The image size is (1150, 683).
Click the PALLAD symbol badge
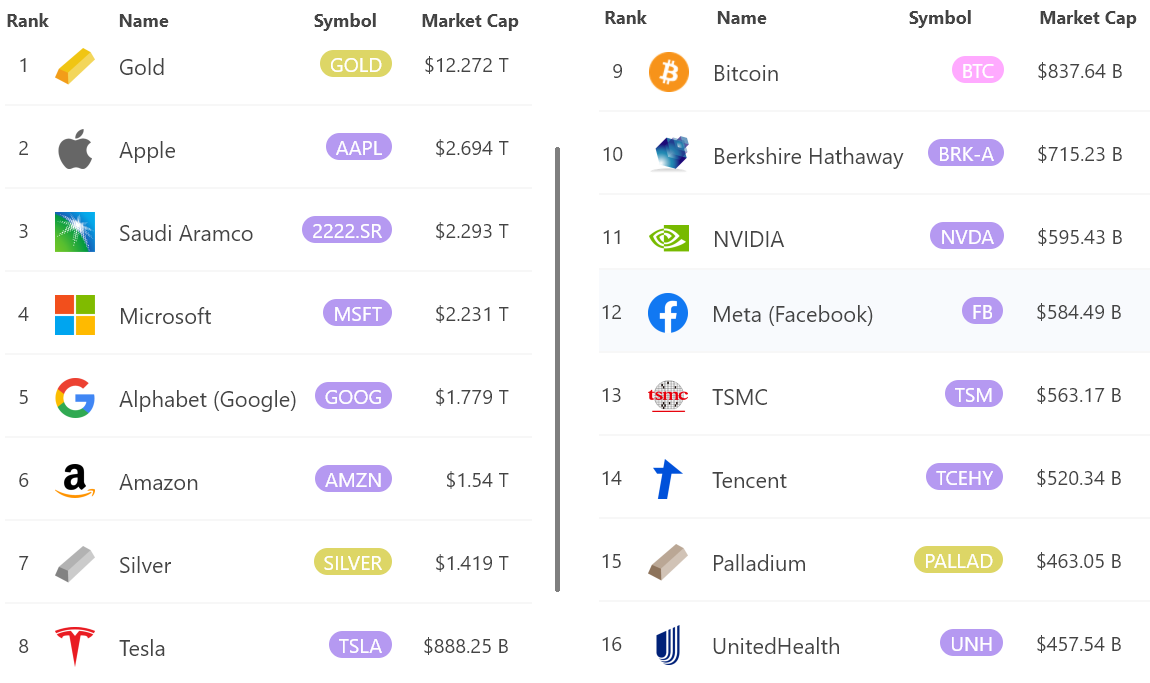pos(958,561)
